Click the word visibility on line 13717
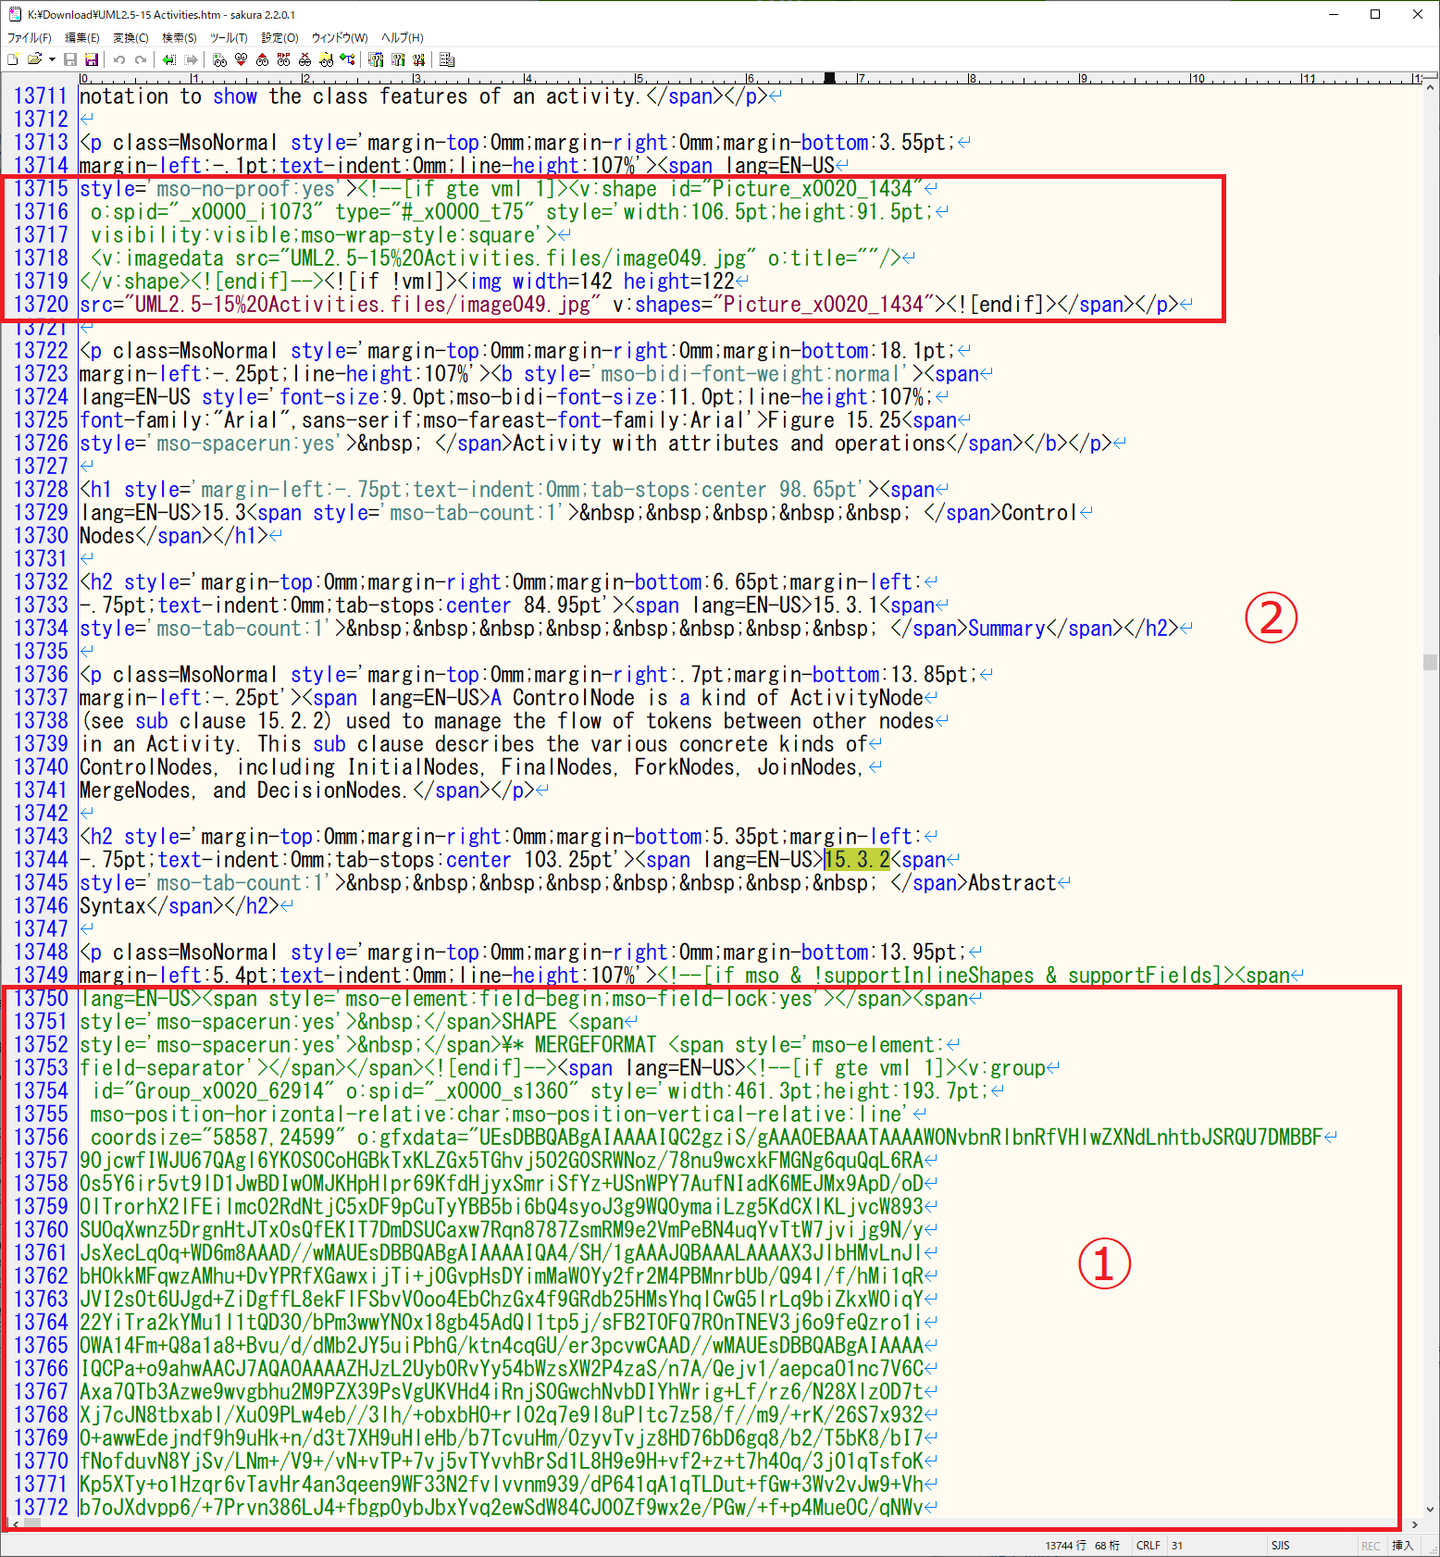 146,236
